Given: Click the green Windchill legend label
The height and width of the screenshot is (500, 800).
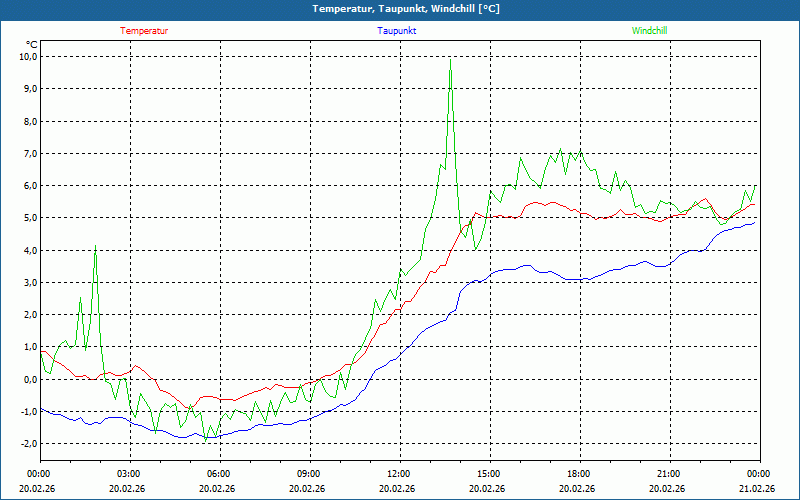Looking at the screenshot, I should [x=650, y=31].
